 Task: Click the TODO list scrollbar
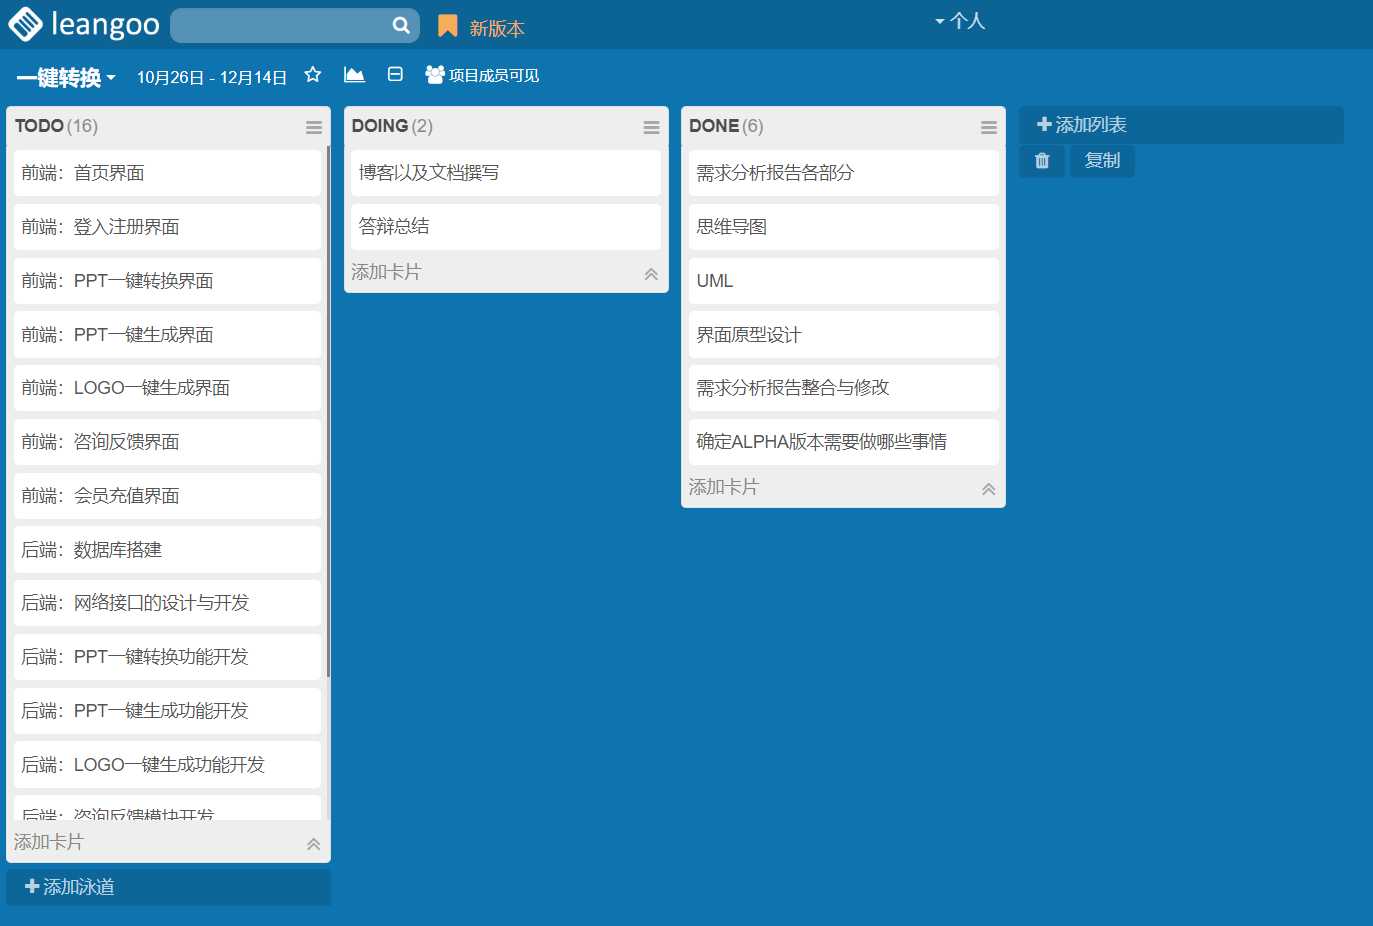tap(328, 410)
